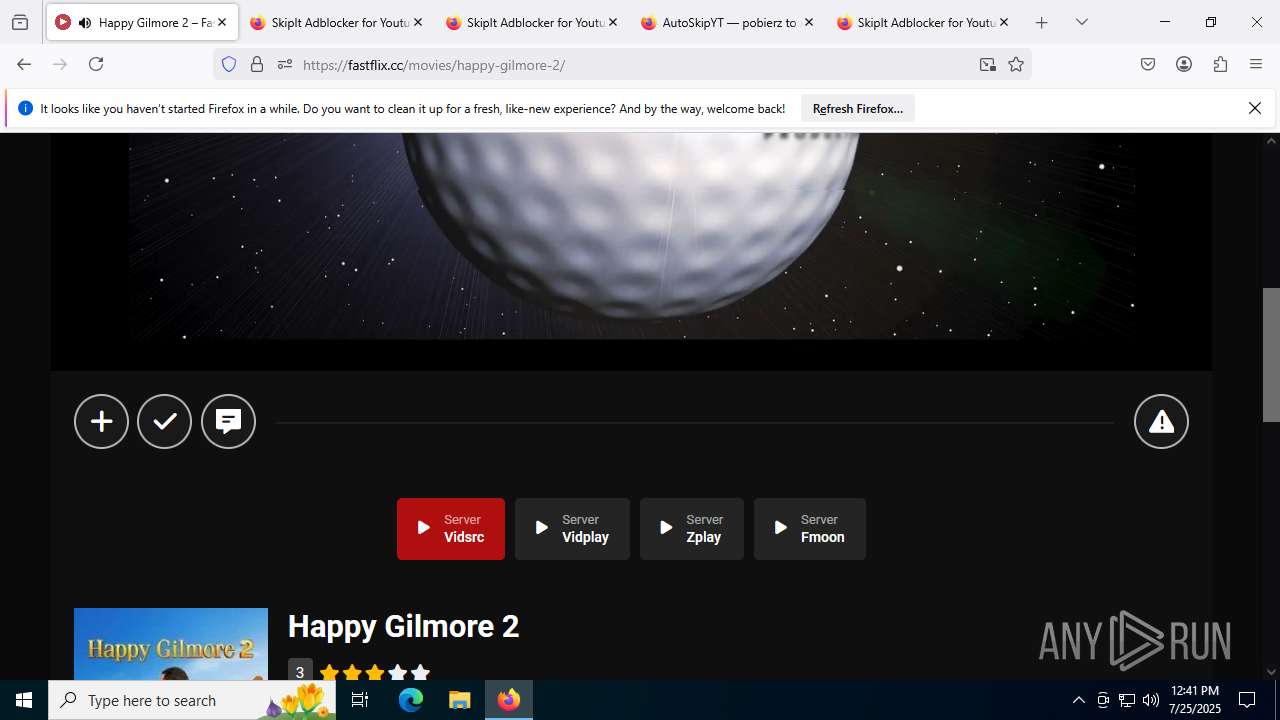Select Server Vidplay
1280x720 pixels.
(572, 529)
